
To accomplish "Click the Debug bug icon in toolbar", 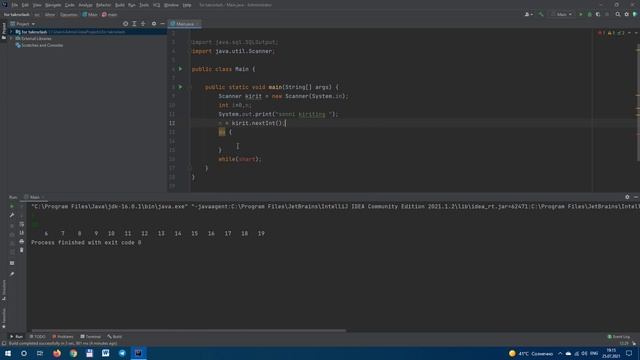I will tap(589, 14).
